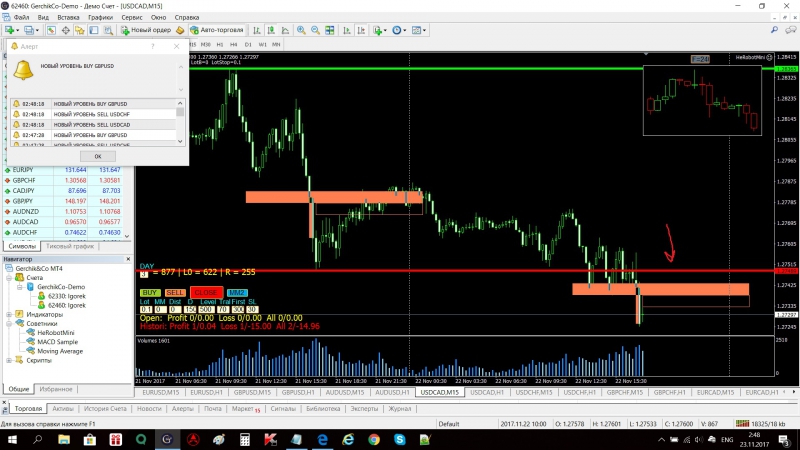Open the new chart dropdown arrow
Screen dimensions: 800x450
[18, 31]
